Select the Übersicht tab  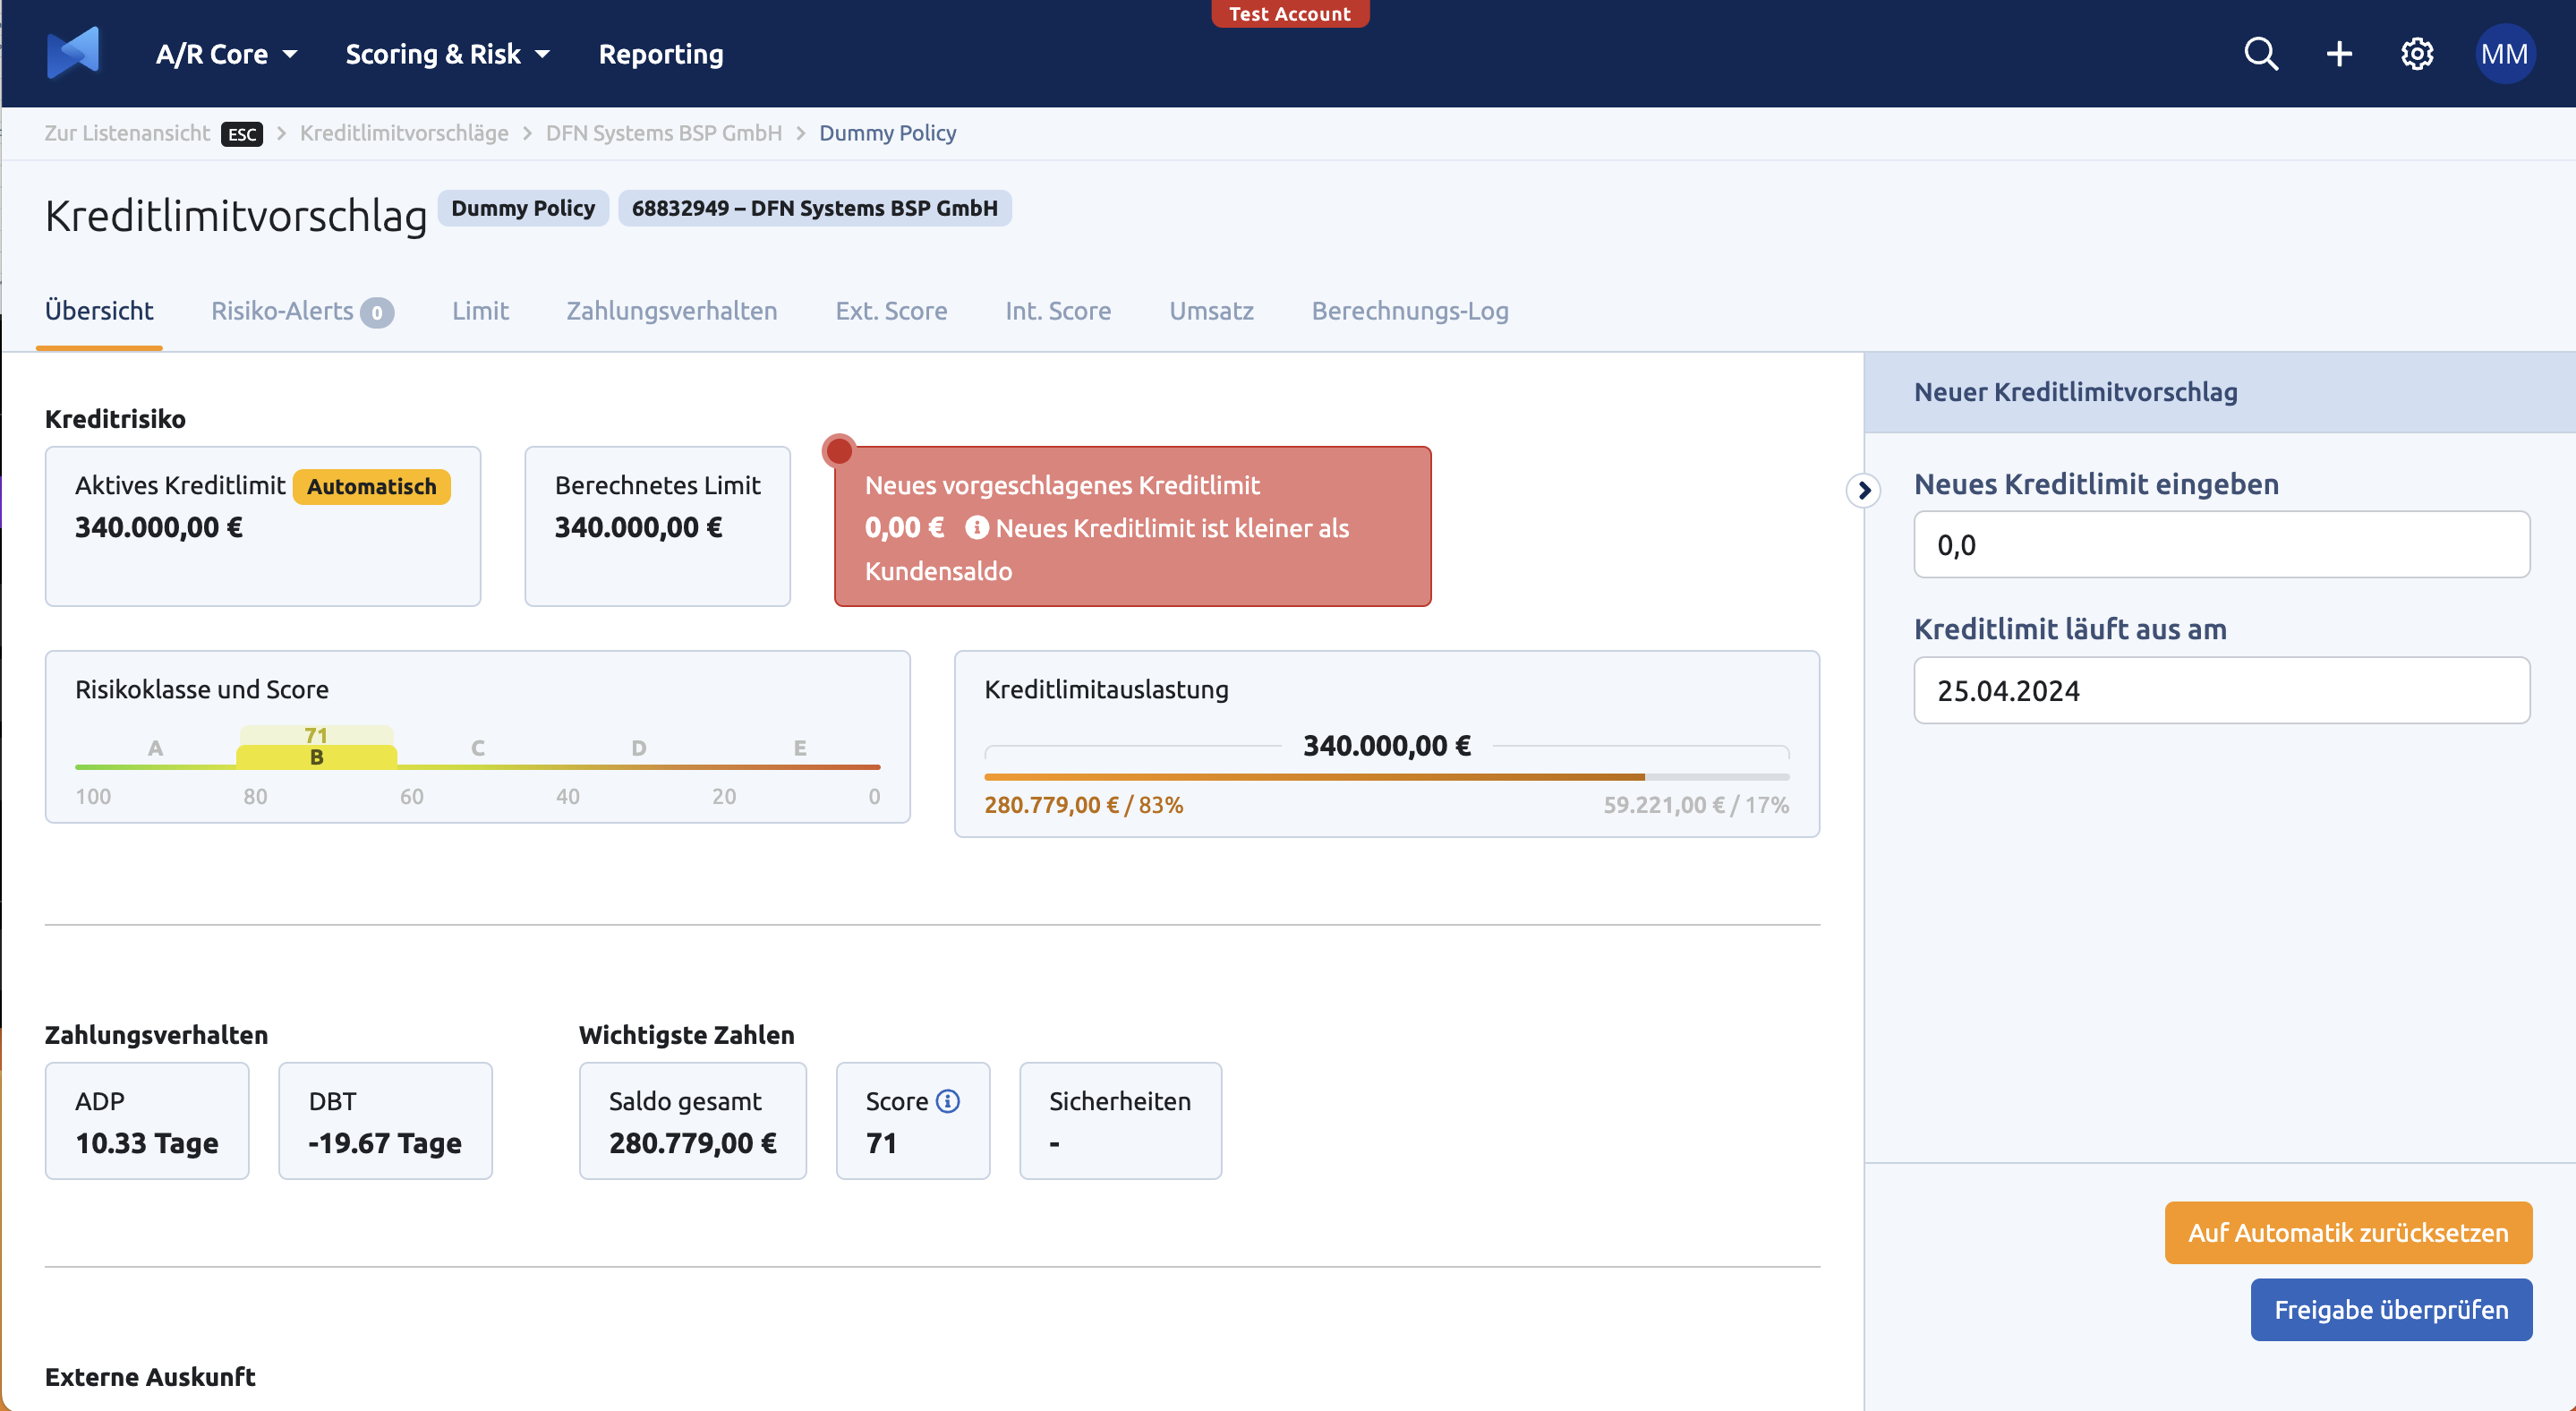point(99,311)
